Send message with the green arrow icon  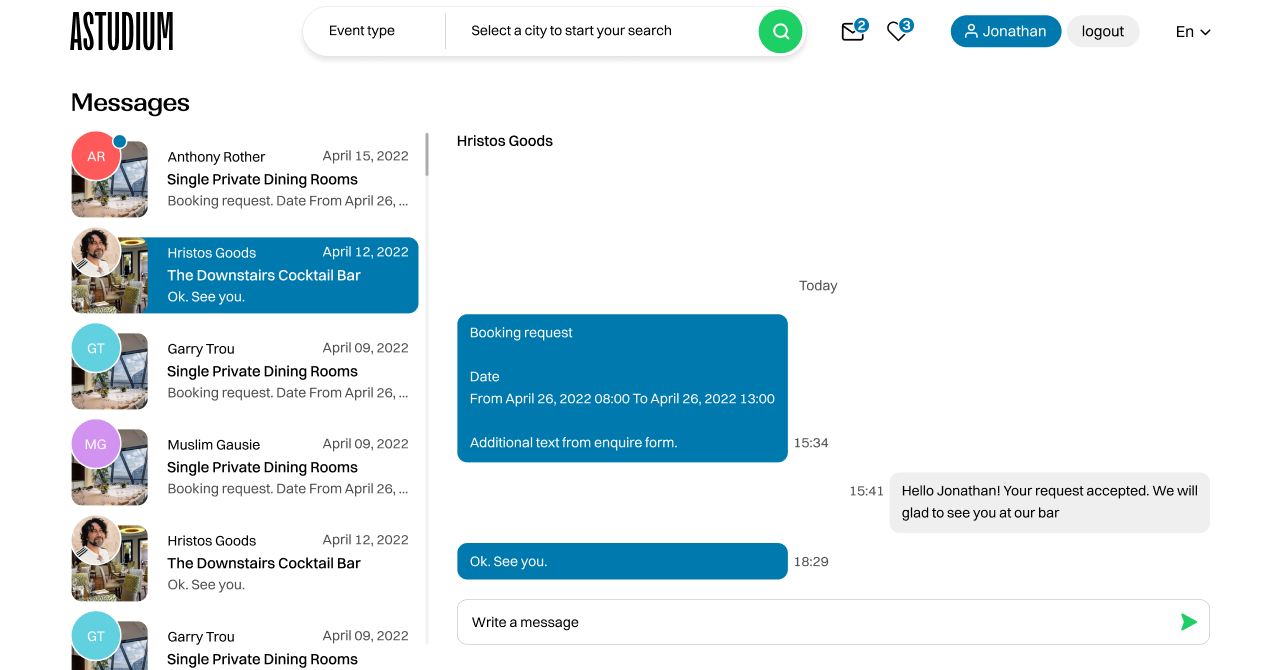pyautogui.click(x=1188, y=621)
